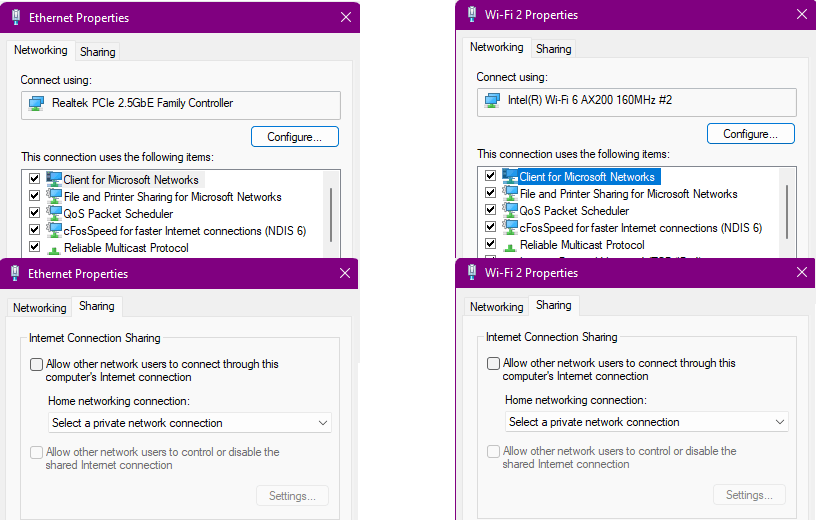Click cFosSpeed icon in Wi-Fi 2 items list

(x=510, y=227)
